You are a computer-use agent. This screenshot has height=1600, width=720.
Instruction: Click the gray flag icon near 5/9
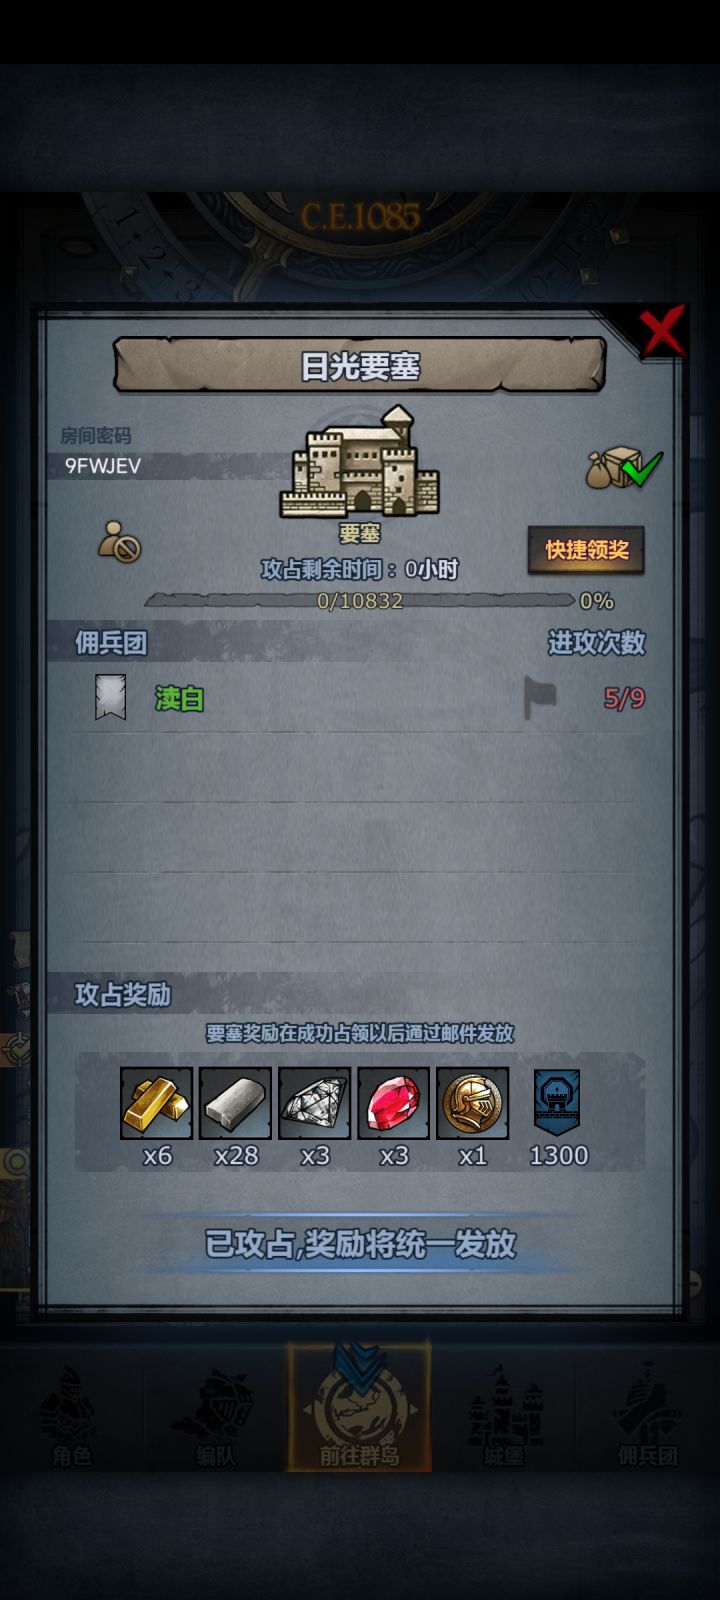click(x=540, y=697)
